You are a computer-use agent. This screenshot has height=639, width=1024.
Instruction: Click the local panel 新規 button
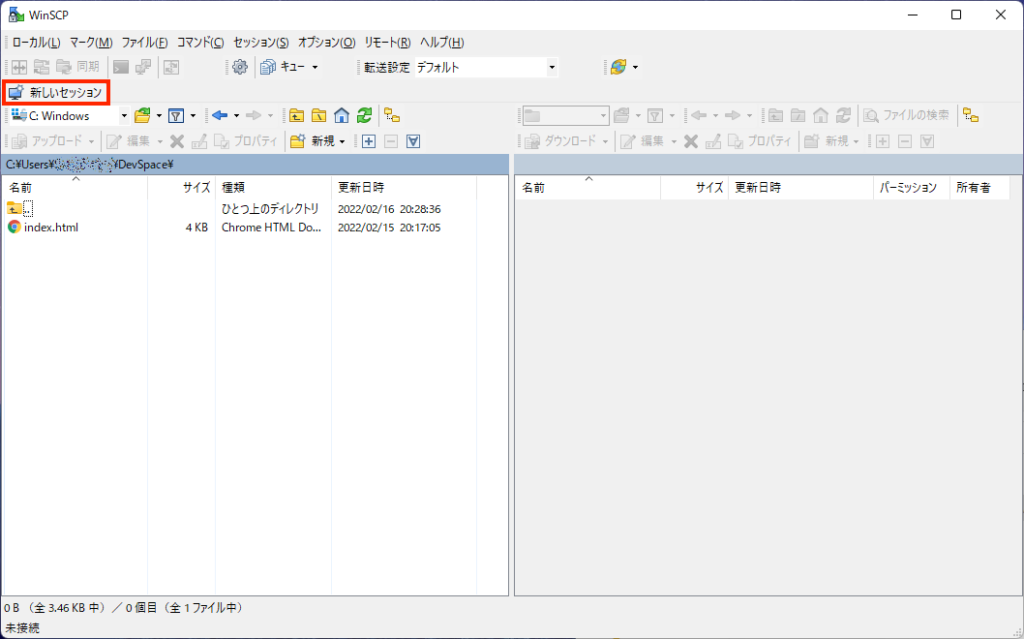[312, 141]
